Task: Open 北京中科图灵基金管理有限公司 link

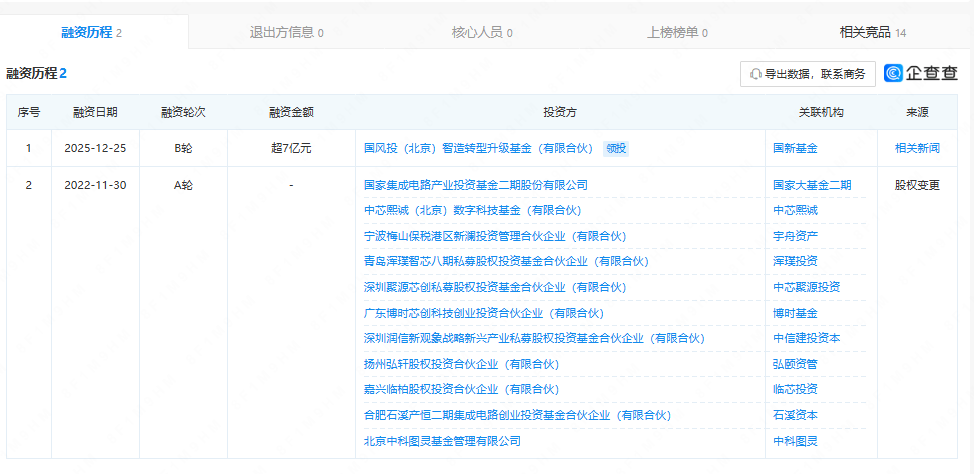Action: pyautogui.click(x=442, y=441)
